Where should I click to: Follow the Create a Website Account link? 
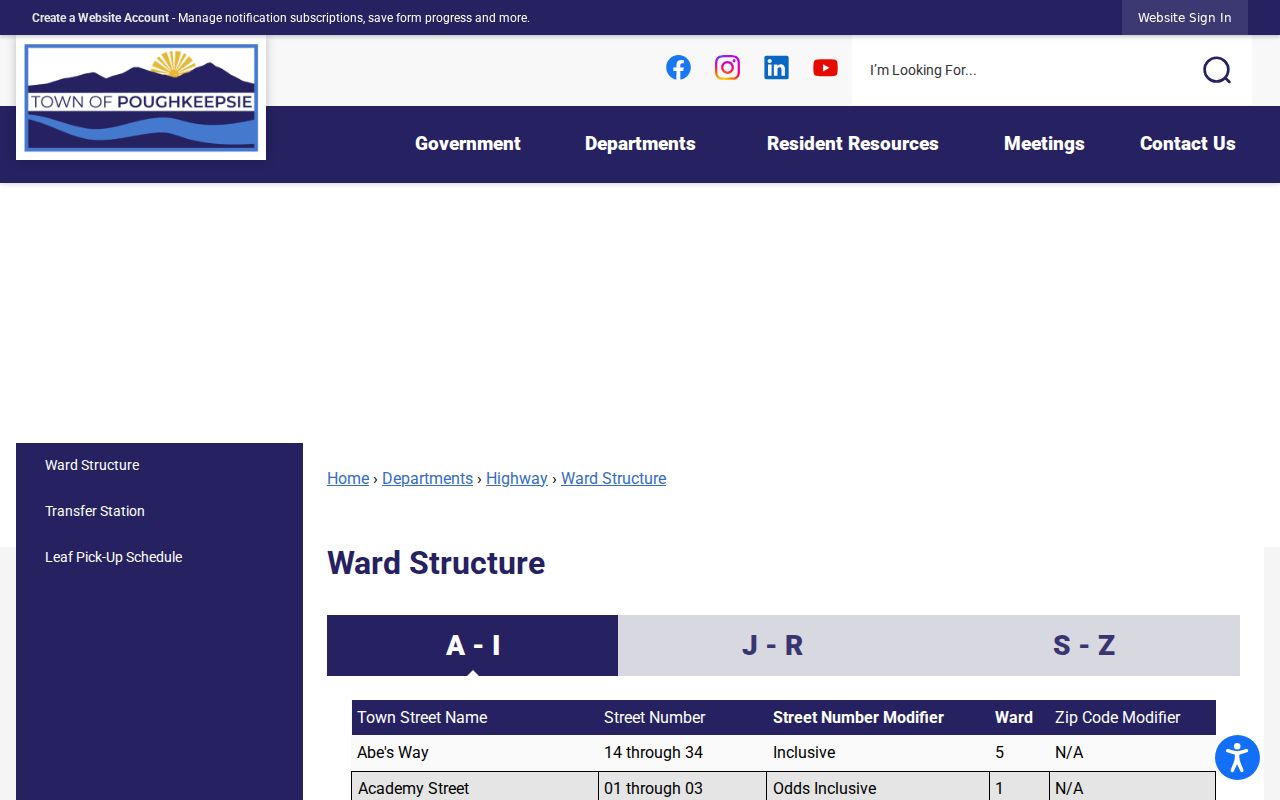coord(100,18)
